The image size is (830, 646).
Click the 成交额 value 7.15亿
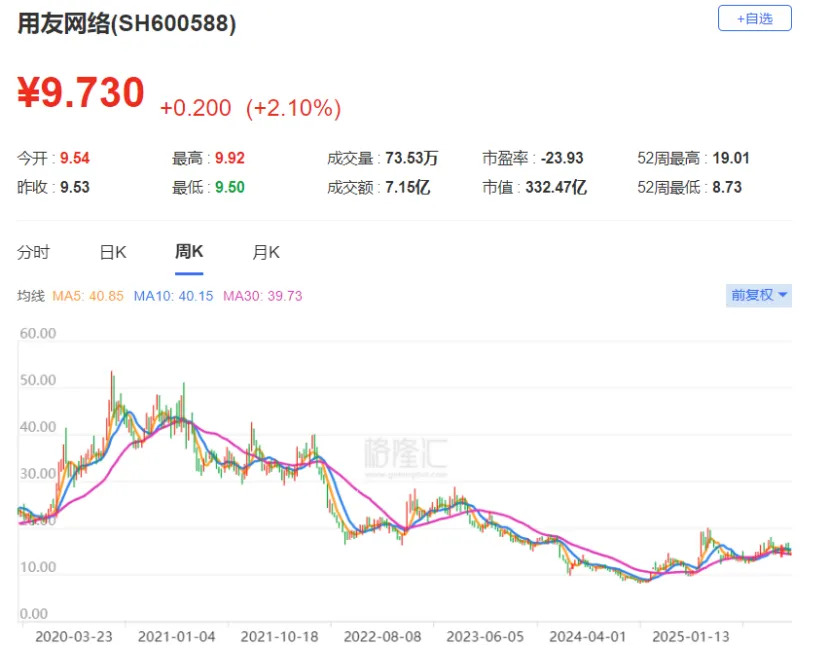[407, 187]
